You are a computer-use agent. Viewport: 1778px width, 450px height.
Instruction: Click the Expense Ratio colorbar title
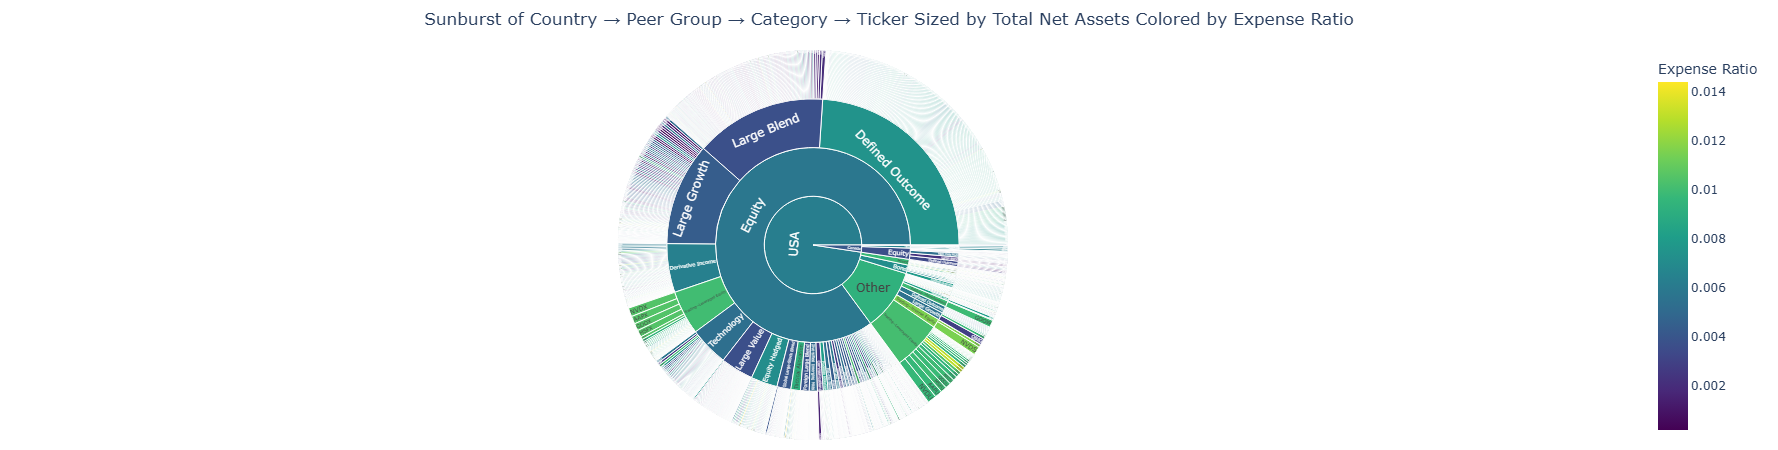tap(1707, 69)
